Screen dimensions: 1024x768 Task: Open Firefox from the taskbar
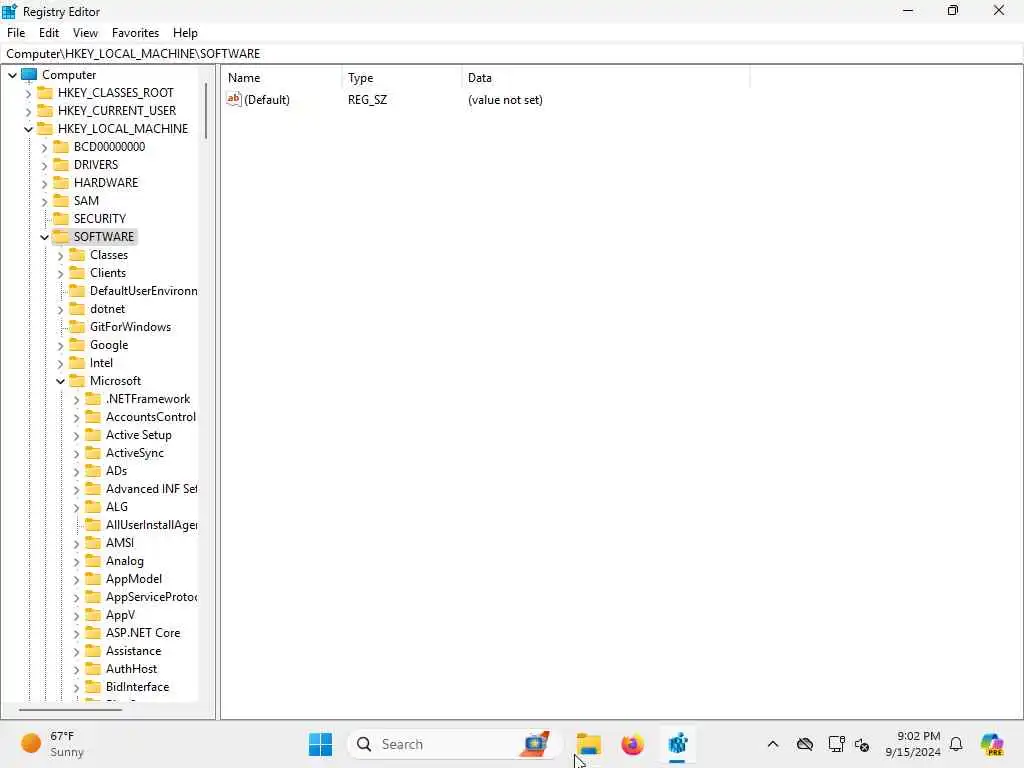coord(632,744)
